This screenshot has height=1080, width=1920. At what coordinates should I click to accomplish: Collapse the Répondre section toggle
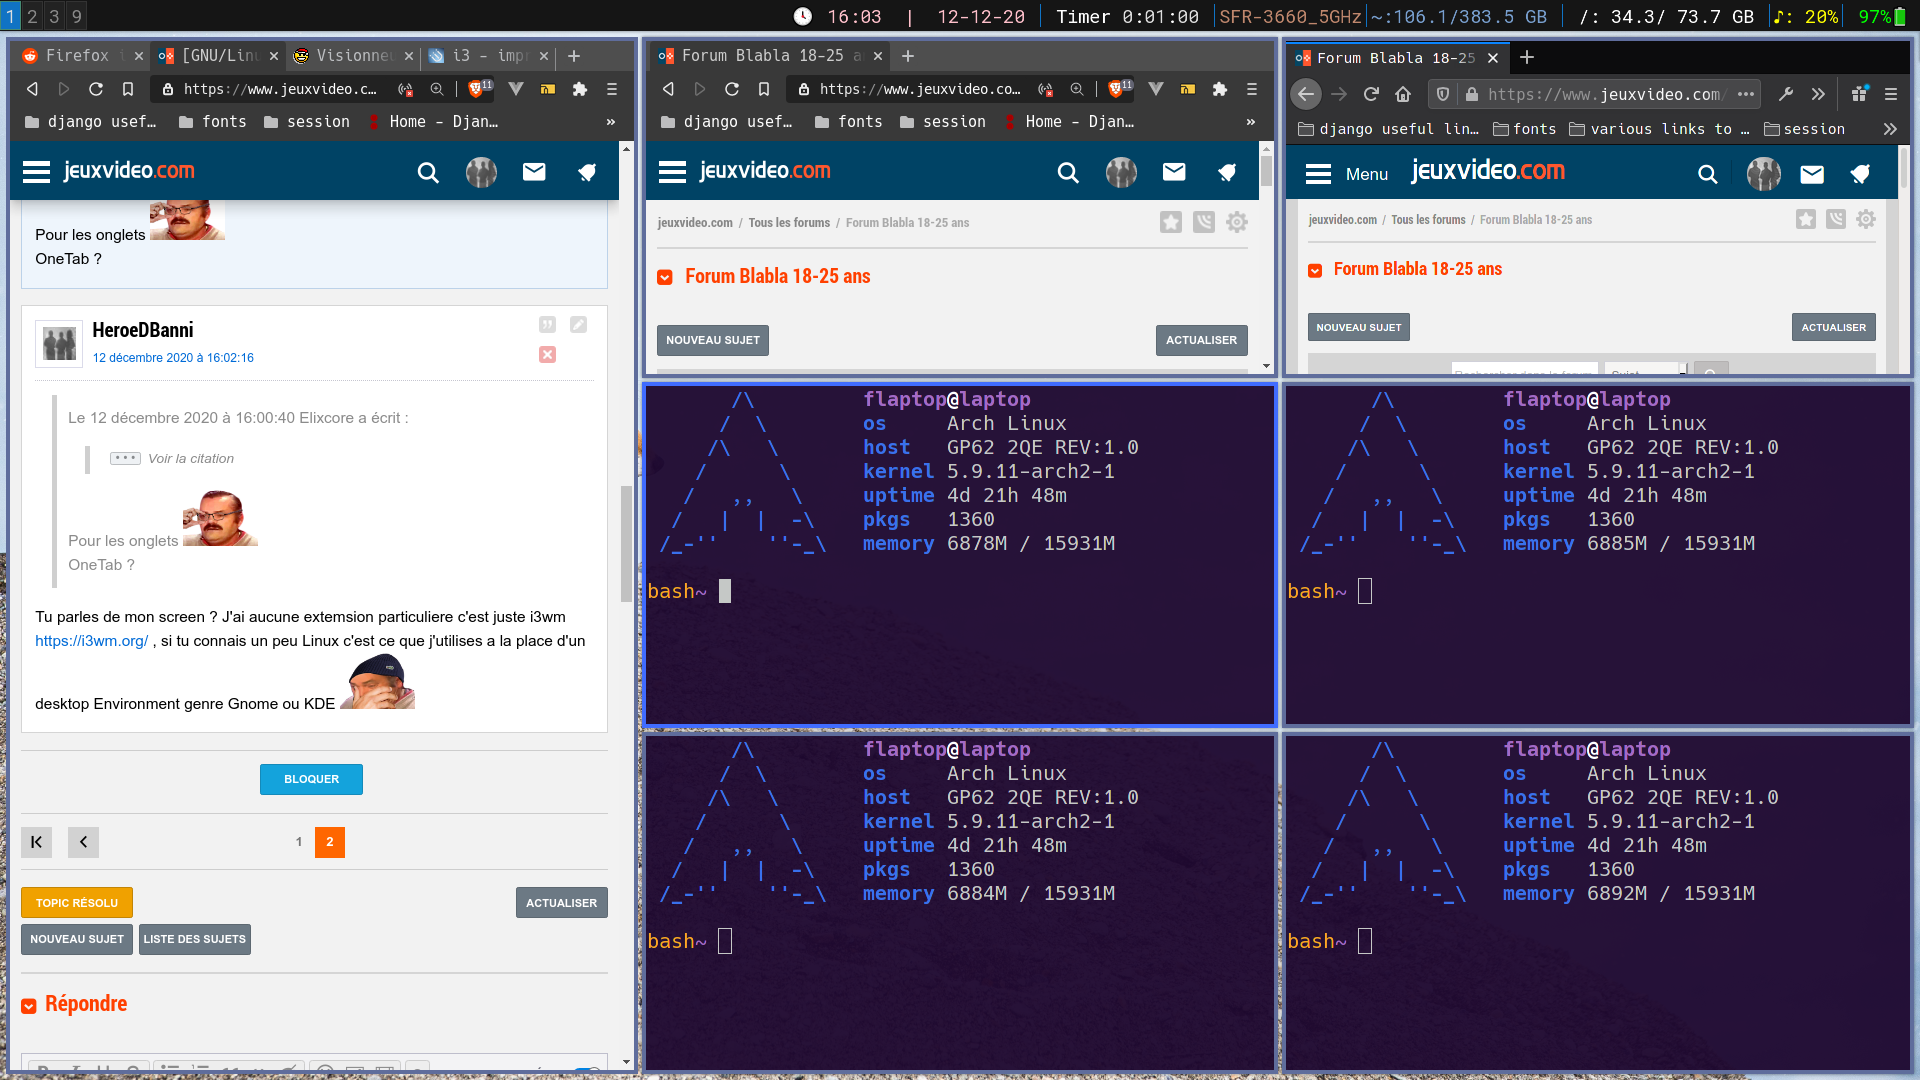pyautogui.click(x=29, y=1005)
